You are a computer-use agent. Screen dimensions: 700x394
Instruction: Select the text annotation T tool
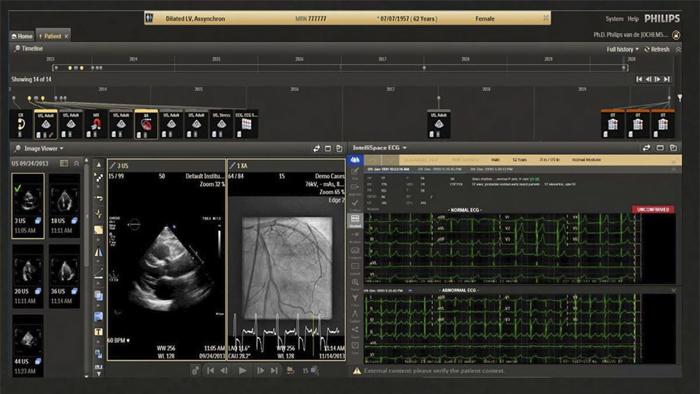coord(99,332)
